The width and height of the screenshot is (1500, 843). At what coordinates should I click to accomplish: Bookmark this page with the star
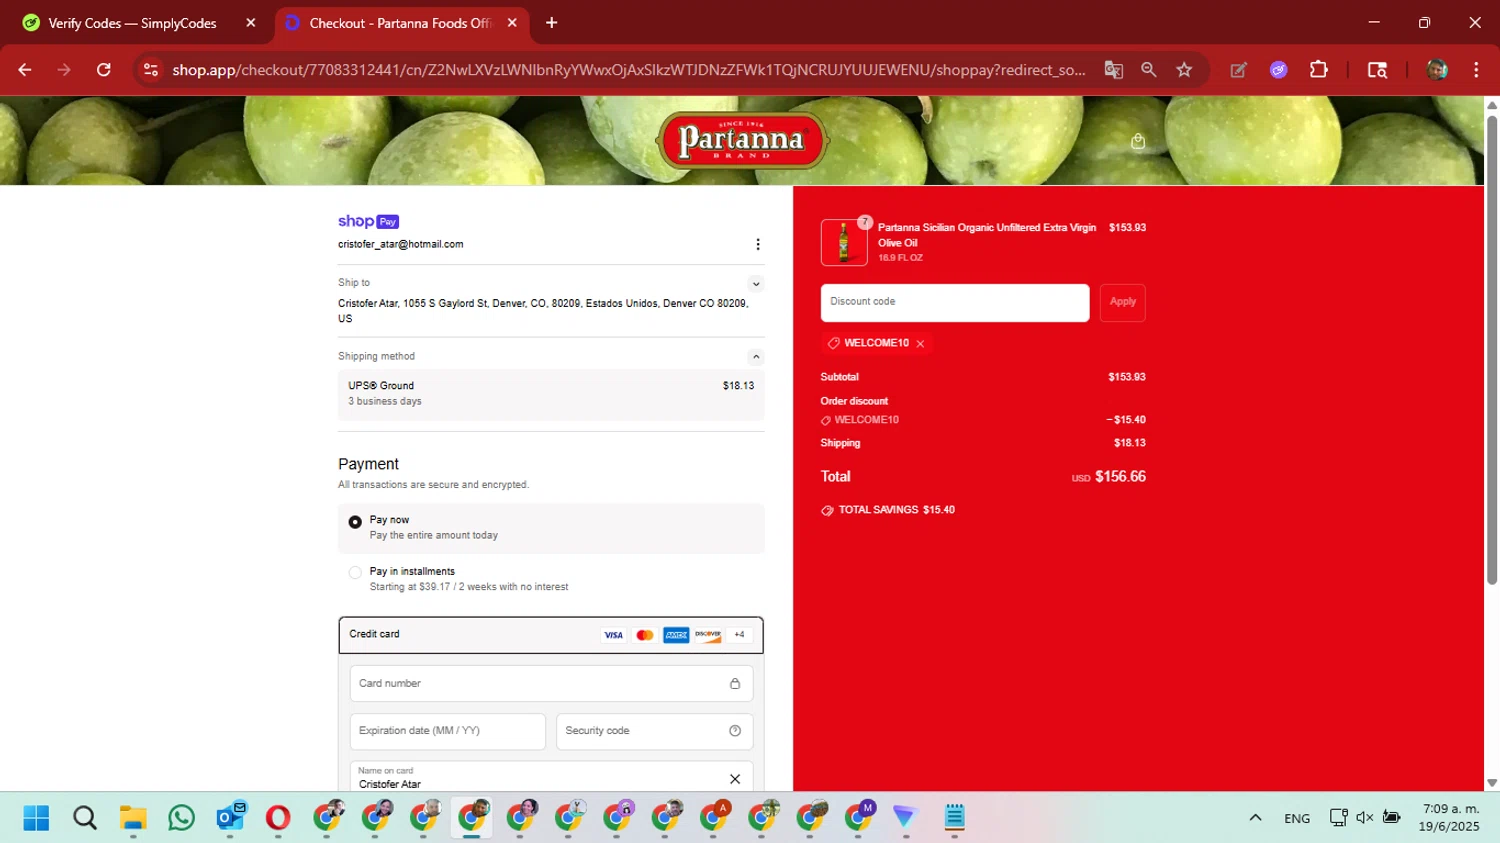tap(1184, 70)
